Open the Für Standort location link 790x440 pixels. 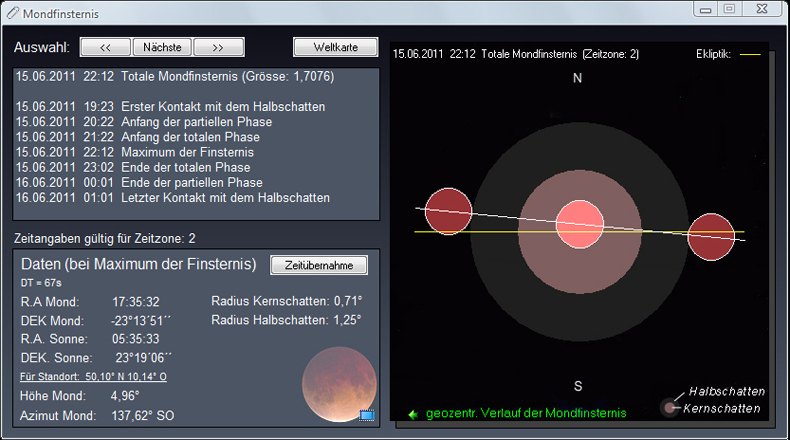(94, 377)
